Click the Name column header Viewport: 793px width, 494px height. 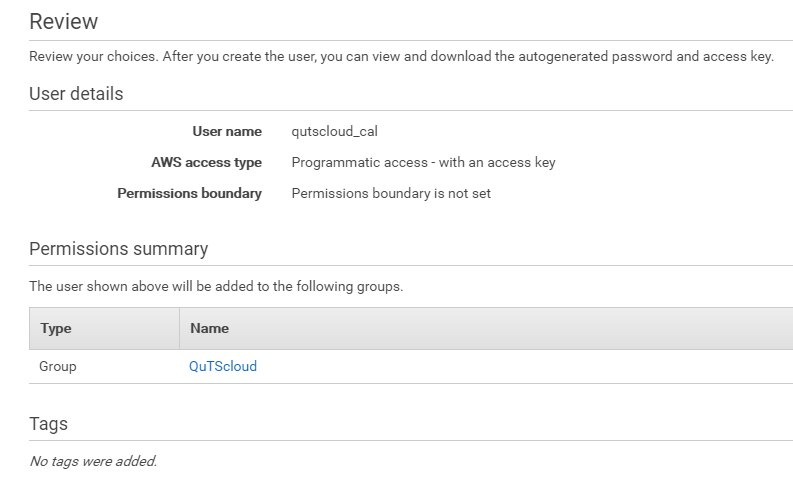[x=209, y=328]
